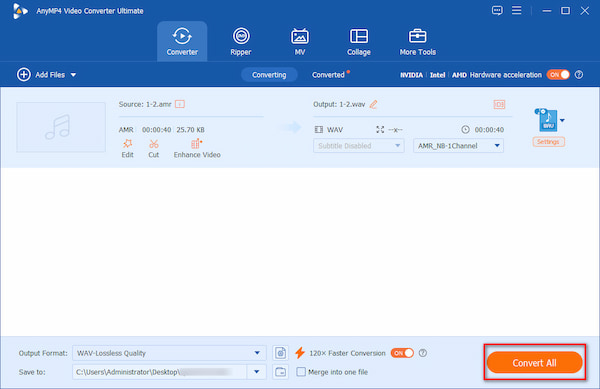This screenshot has width=600, height=389.
Task: Select the Converting tab
Action: 269,75
